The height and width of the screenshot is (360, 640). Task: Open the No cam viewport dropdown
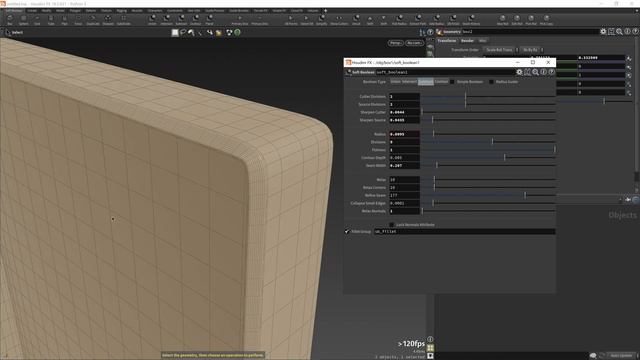414,43
